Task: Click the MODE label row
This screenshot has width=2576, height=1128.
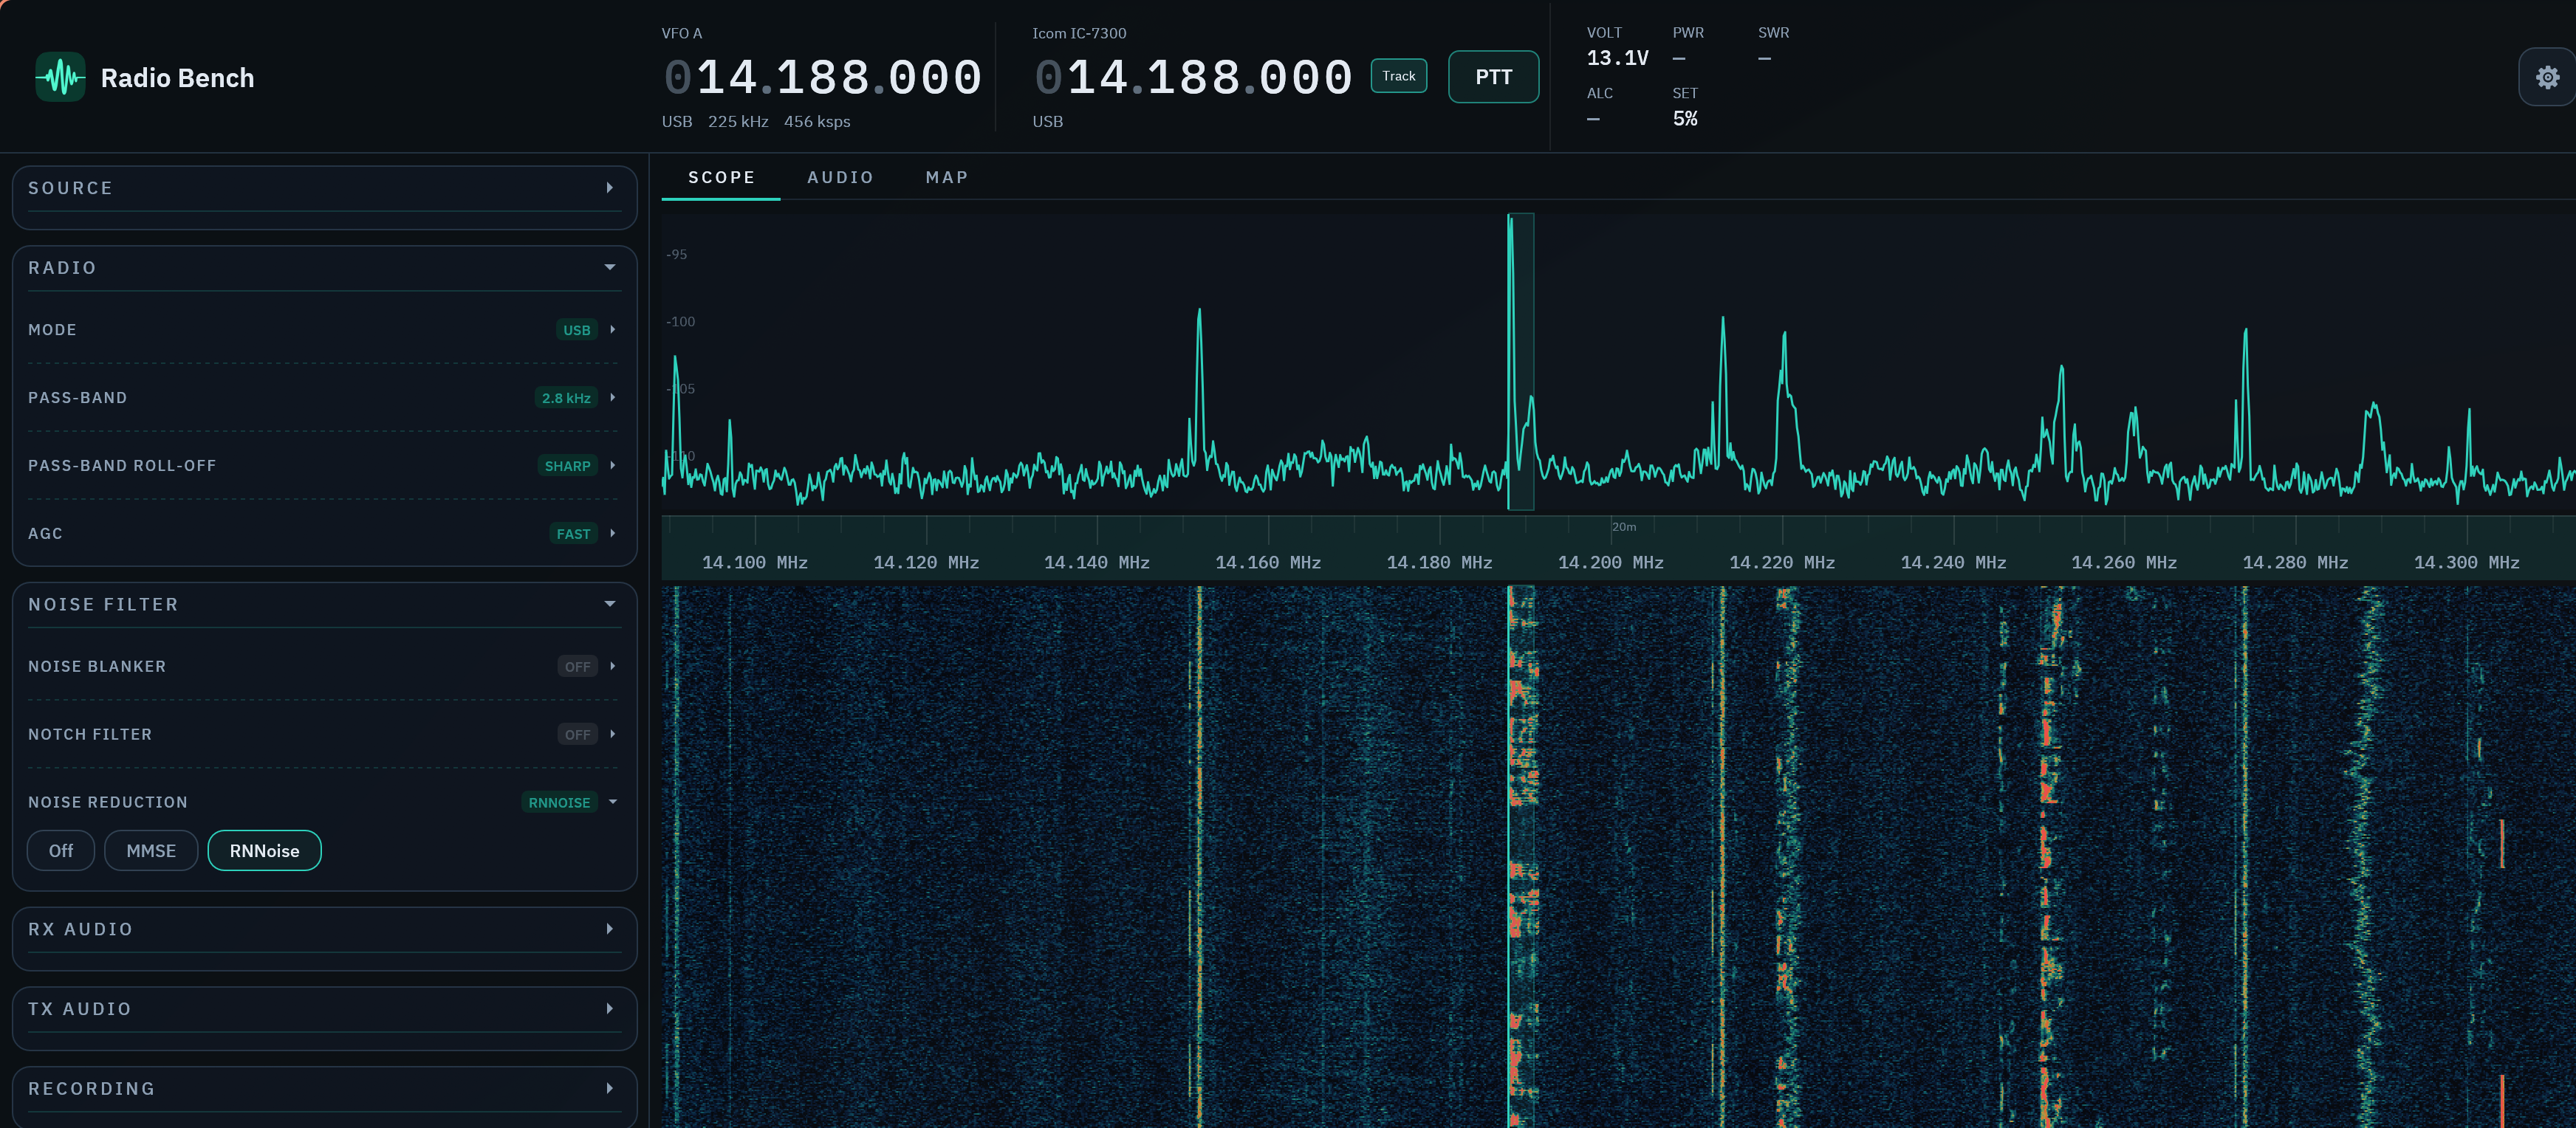Action: [x=324, y=330]
